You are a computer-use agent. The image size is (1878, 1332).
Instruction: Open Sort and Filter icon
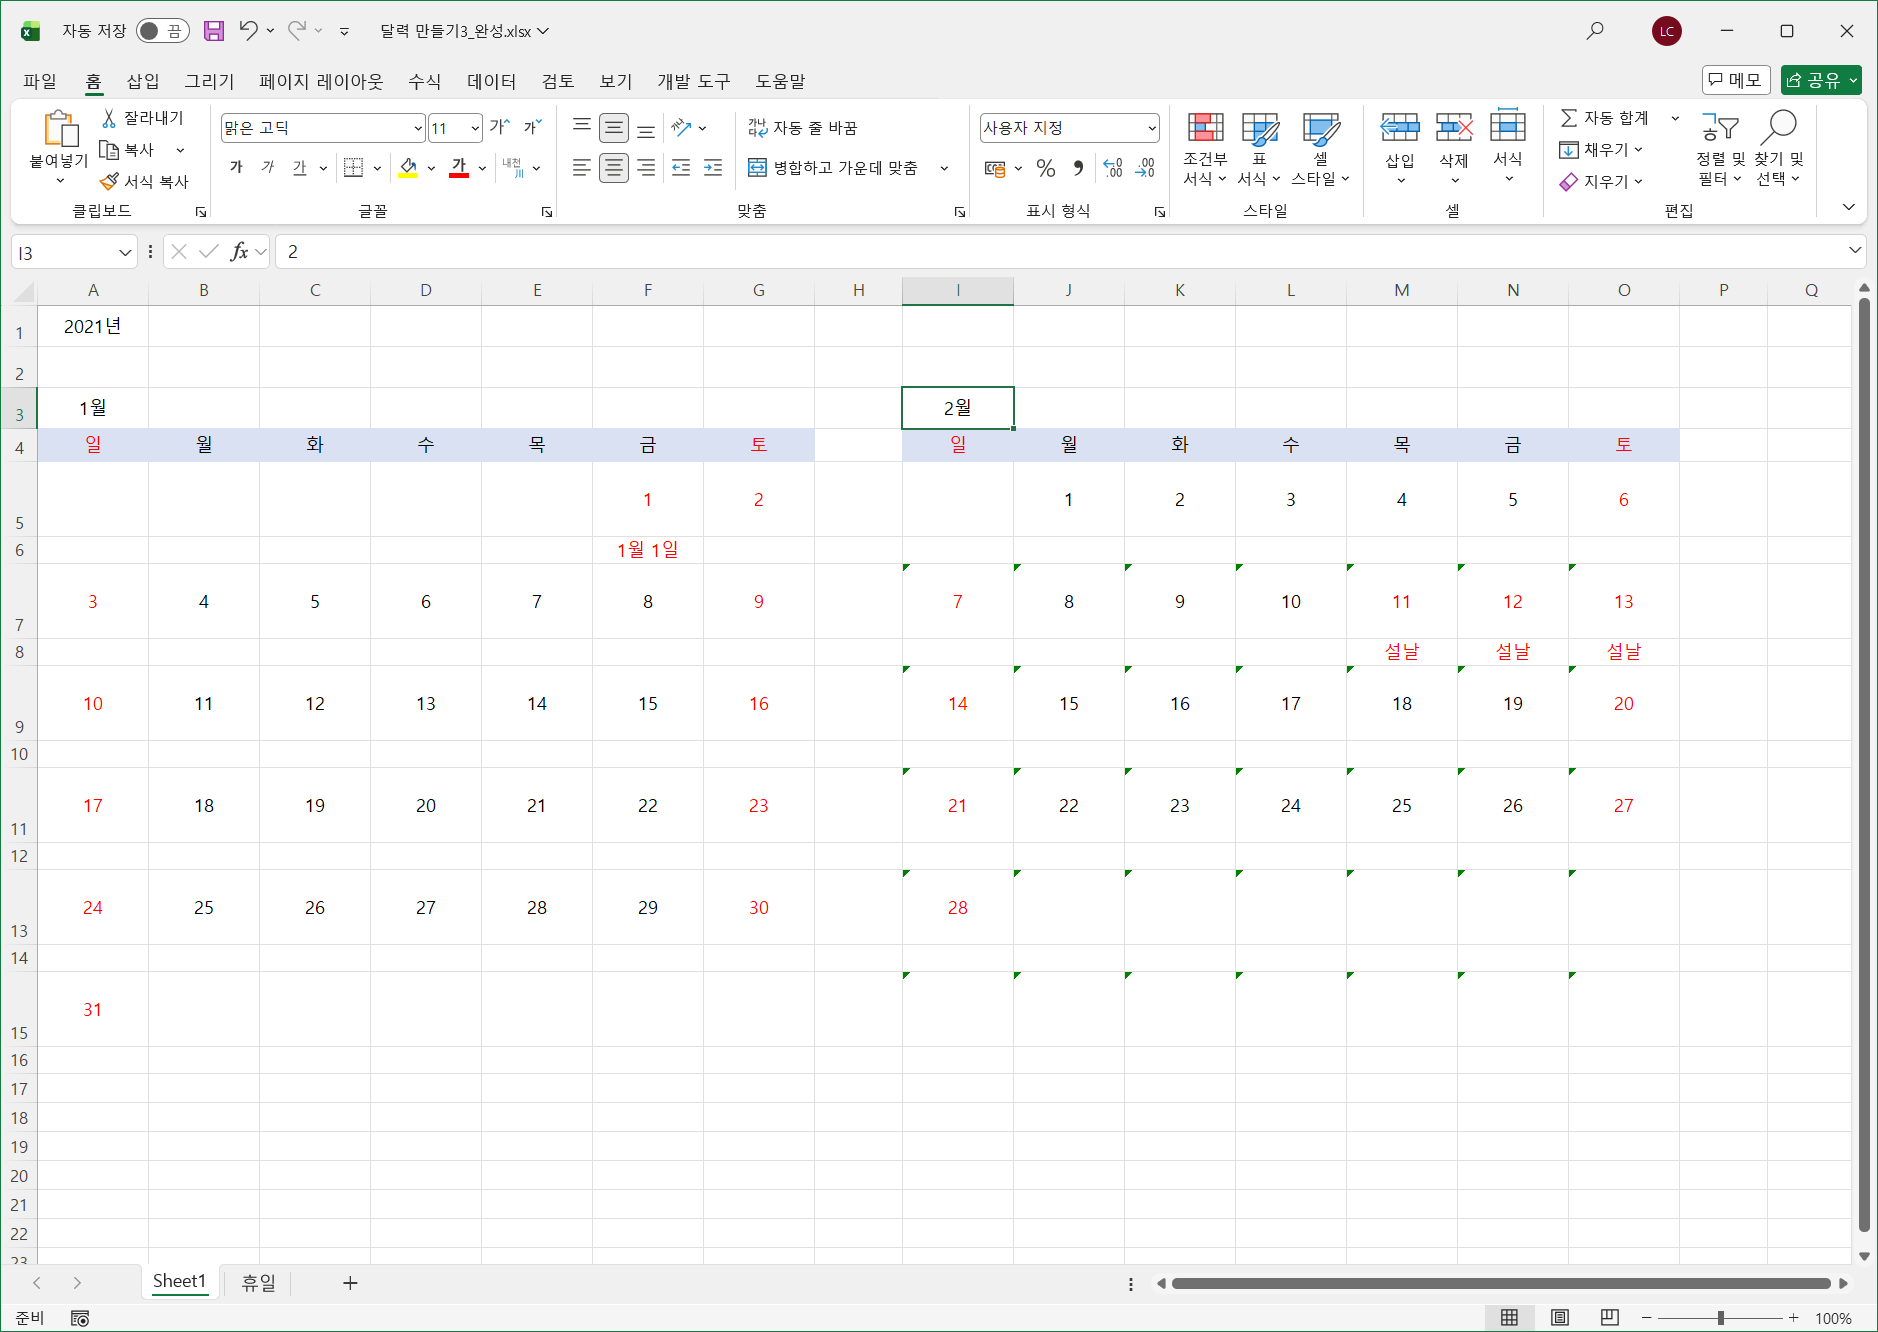tap(1720, 128)
